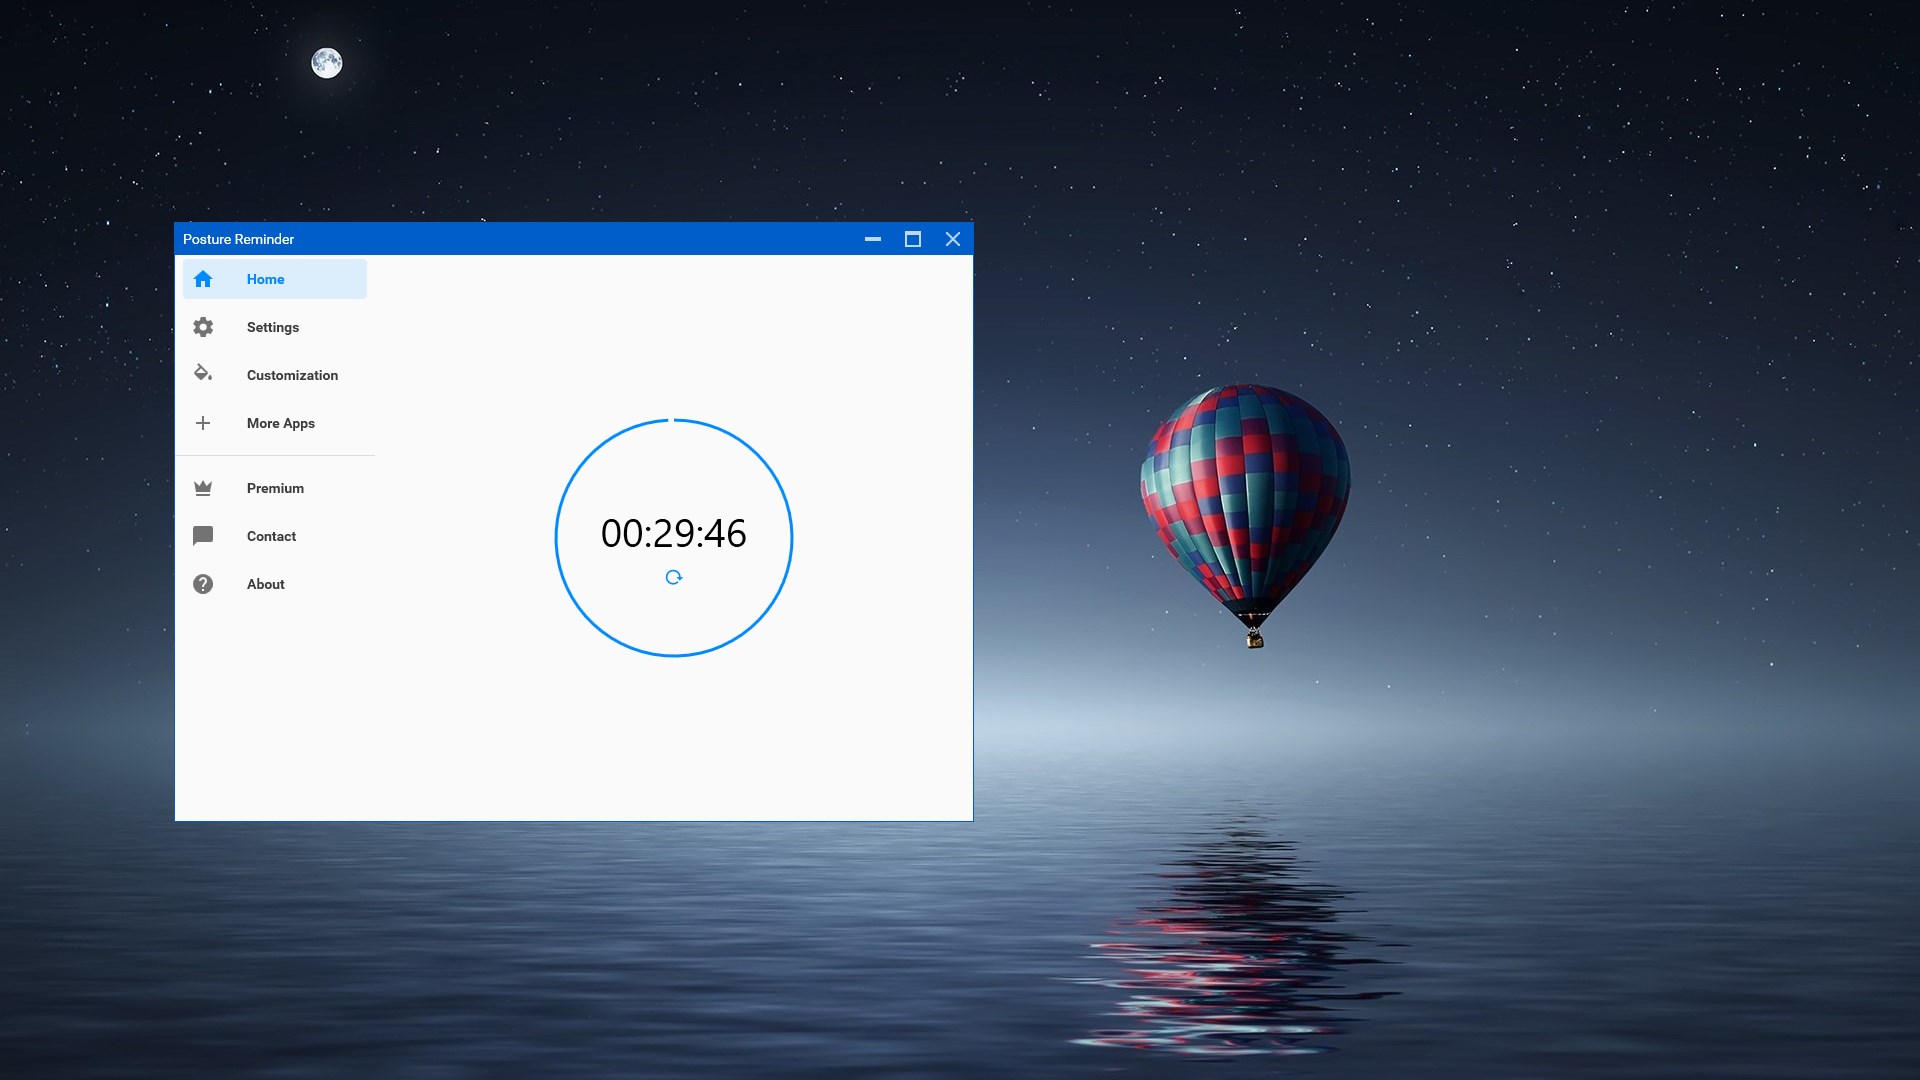Open the Premium text entry
The height and width of the screenshot is (1080, 1920).
tap(275, 488)
